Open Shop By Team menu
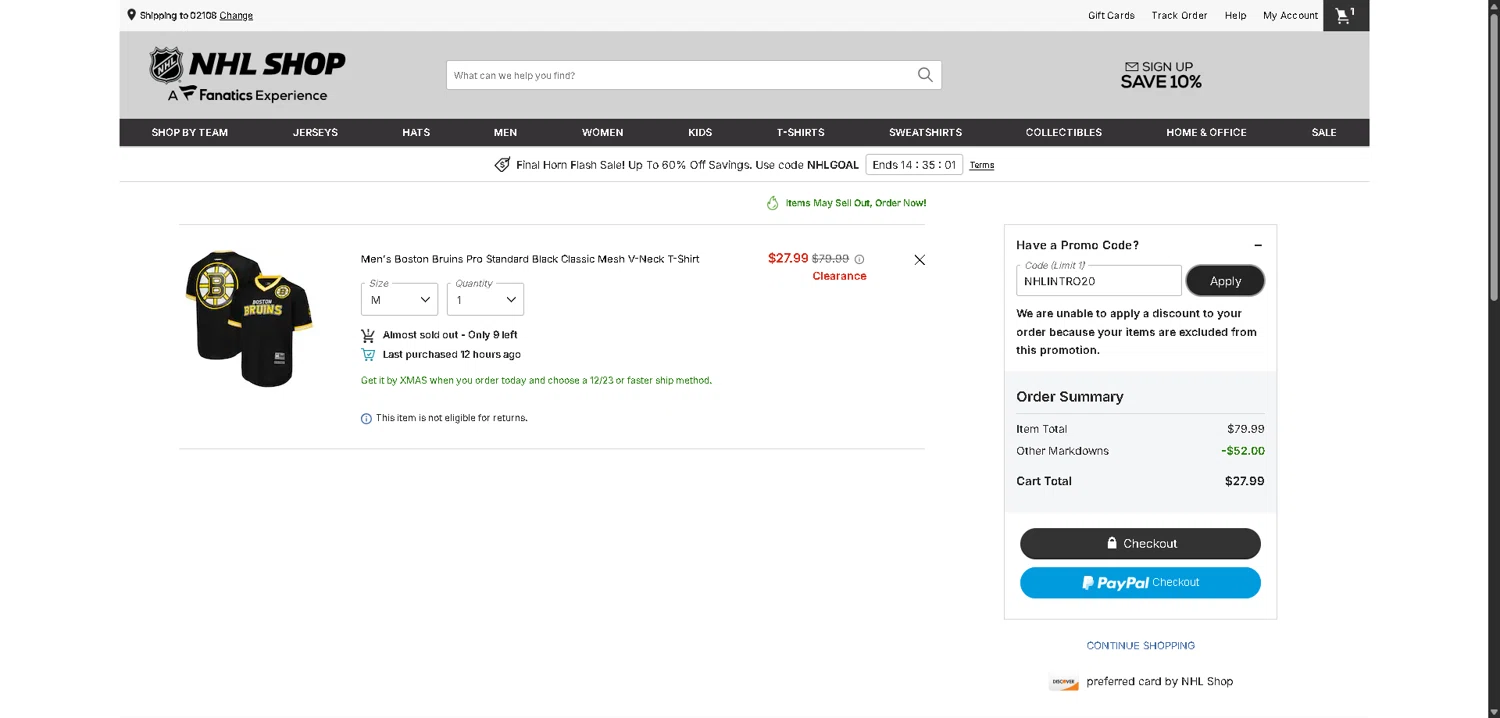Viewport: 1500px width, 718px height. (x=190, y=132)
